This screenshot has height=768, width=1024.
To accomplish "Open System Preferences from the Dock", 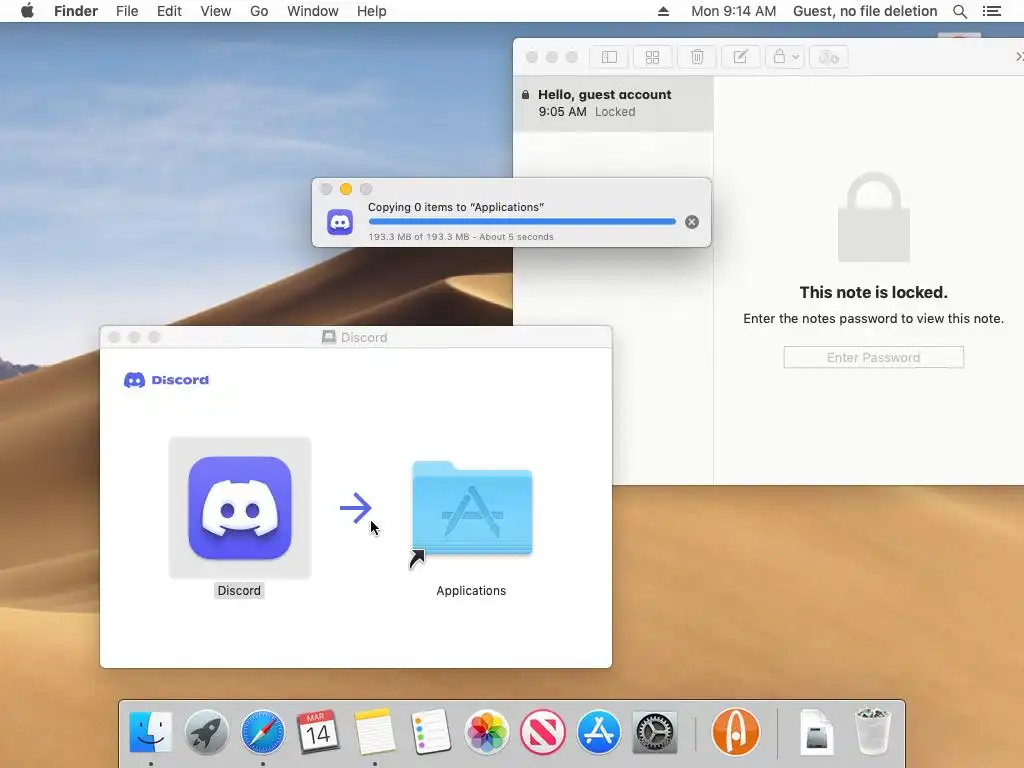I will coord(654,732).
